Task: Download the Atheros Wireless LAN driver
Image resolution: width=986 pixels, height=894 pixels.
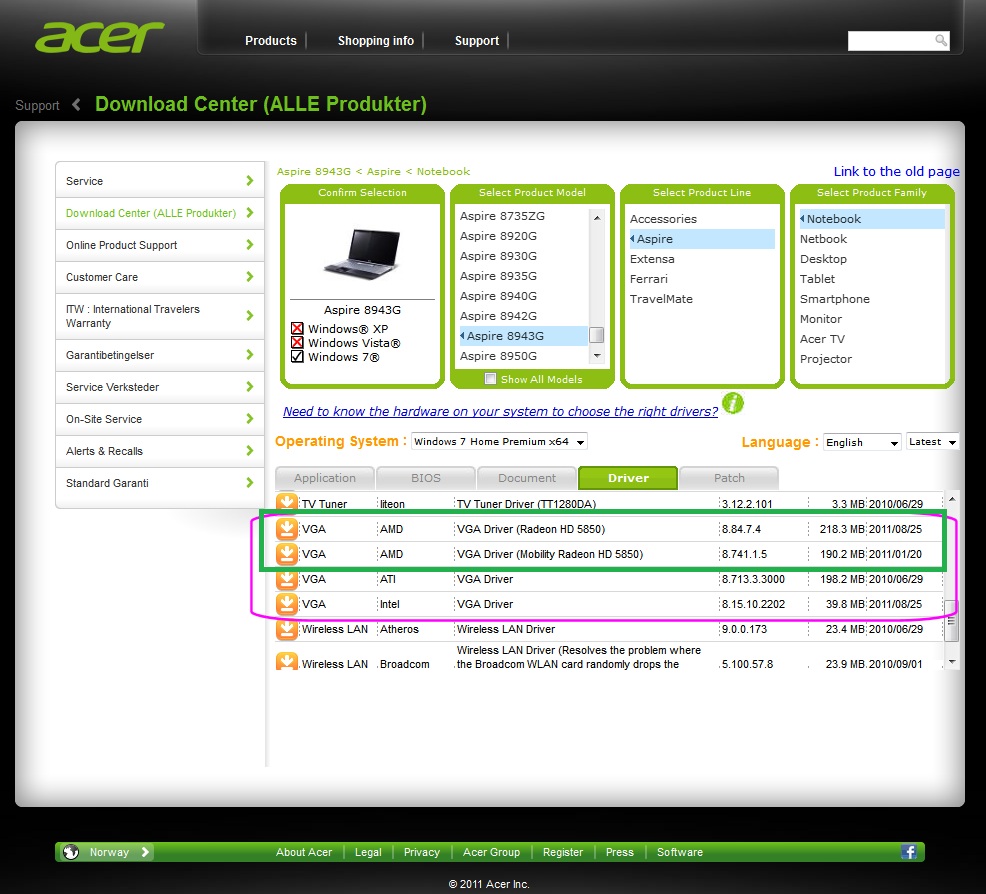Action: tap(287, 629)
